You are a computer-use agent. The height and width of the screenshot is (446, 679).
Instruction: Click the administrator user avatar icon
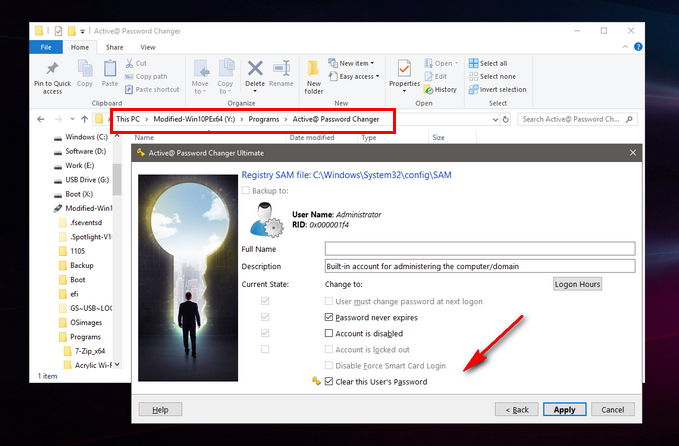pyautogui.click(x=266, y=220)
